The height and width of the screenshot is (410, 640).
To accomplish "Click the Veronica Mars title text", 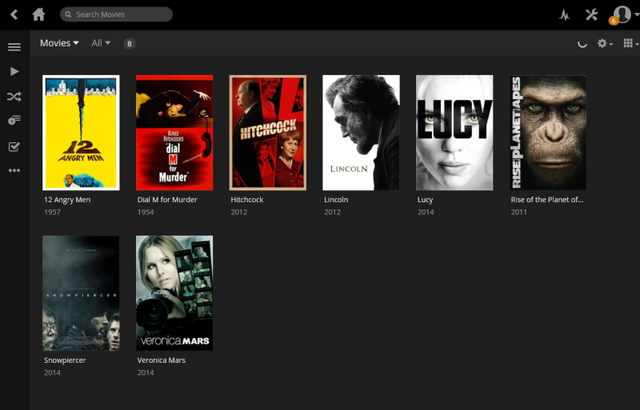I will 161,360.
